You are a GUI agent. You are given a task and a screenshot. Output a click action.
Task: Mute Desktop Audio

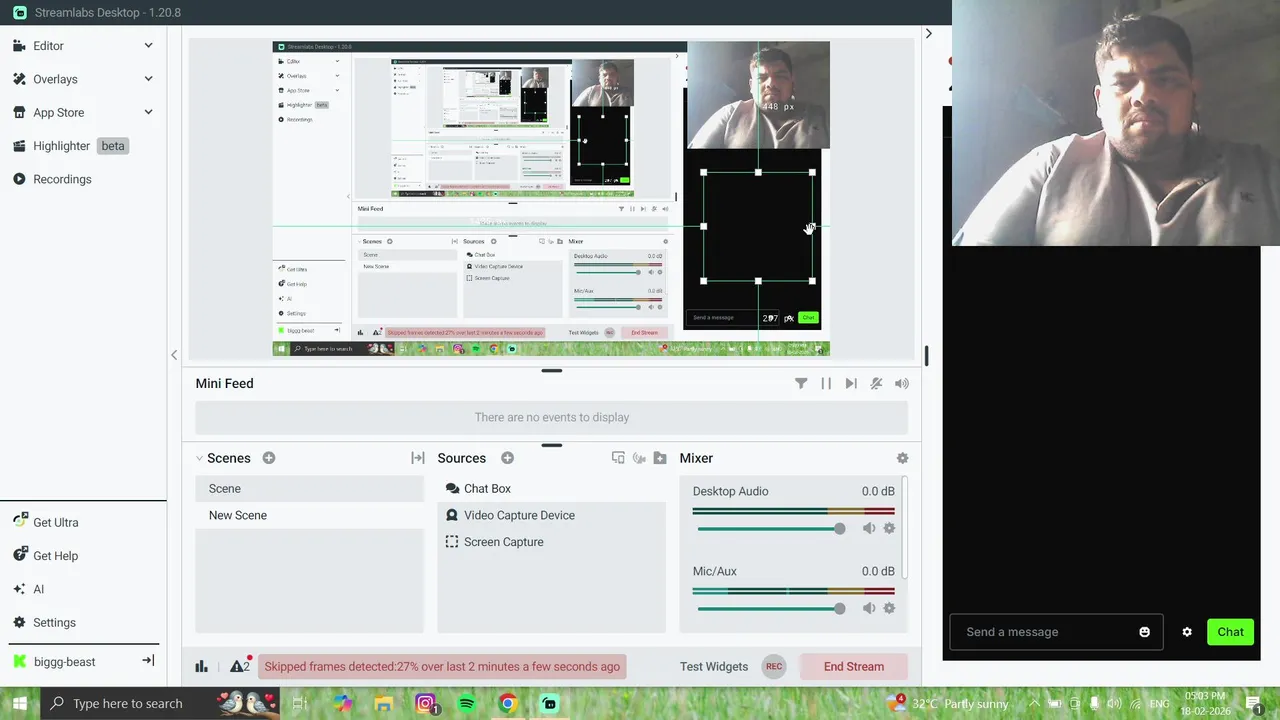pyautogui.click(x=869, y=528)
